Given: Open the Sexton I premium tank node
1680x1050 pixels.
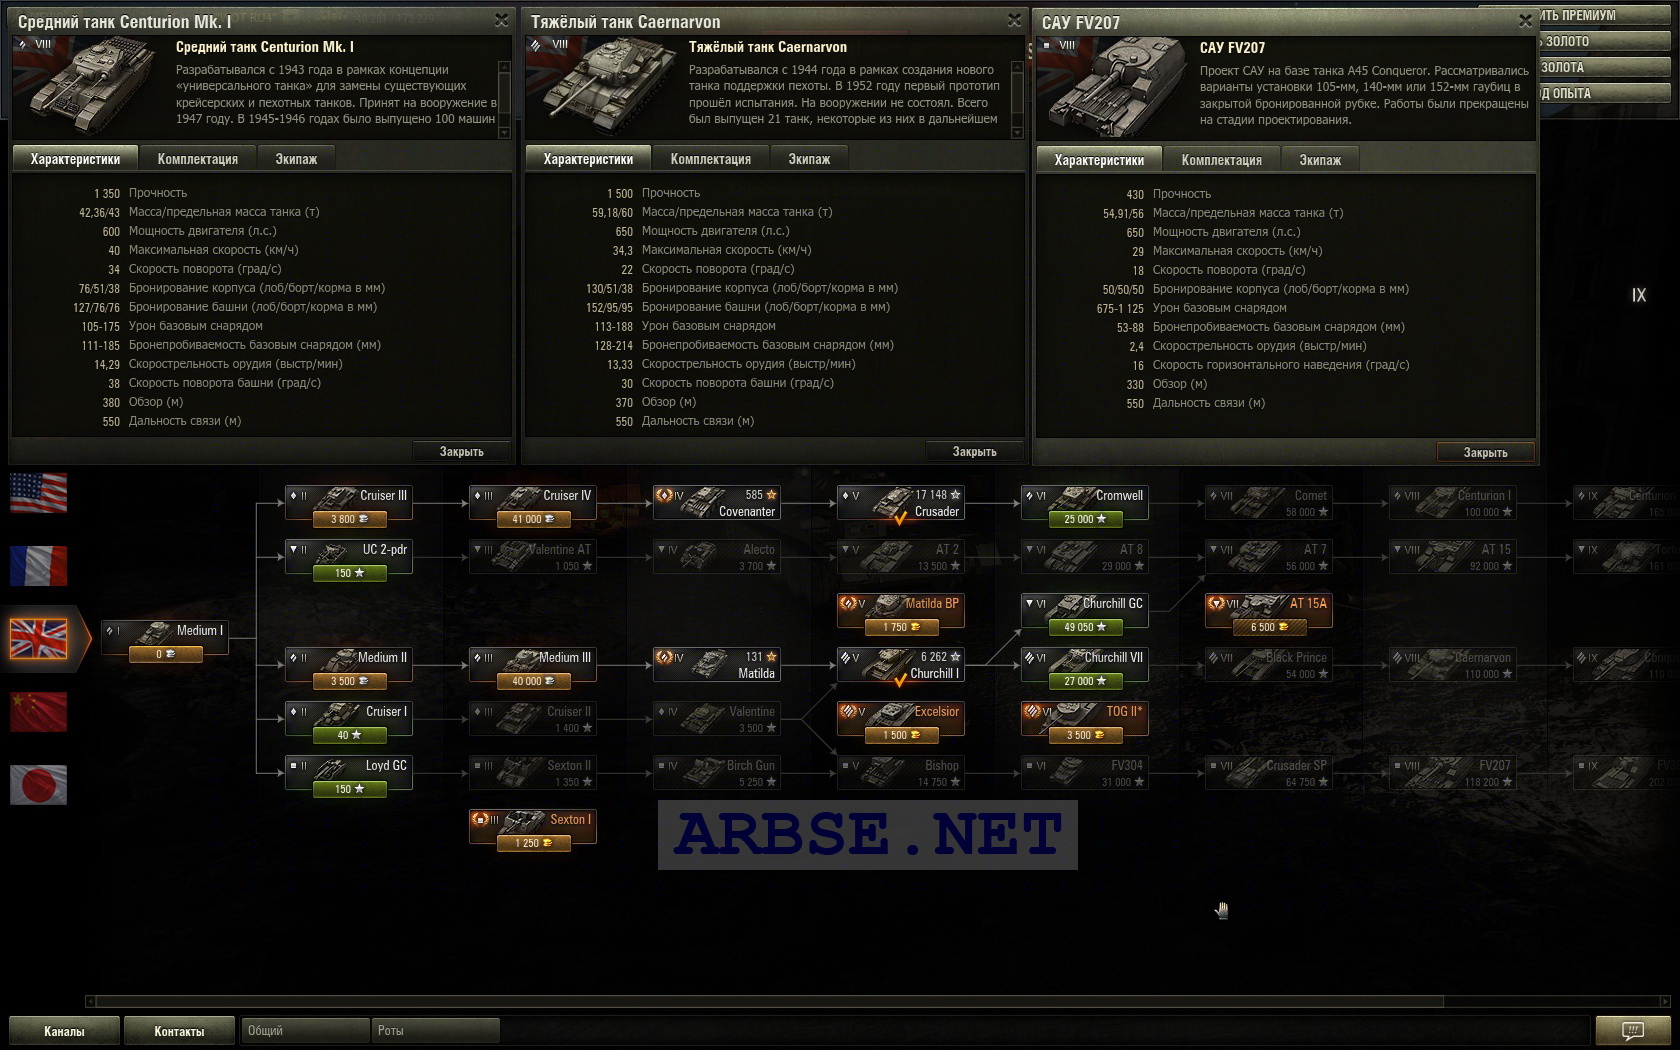Looking at the screenshot, I should [533, 829].
